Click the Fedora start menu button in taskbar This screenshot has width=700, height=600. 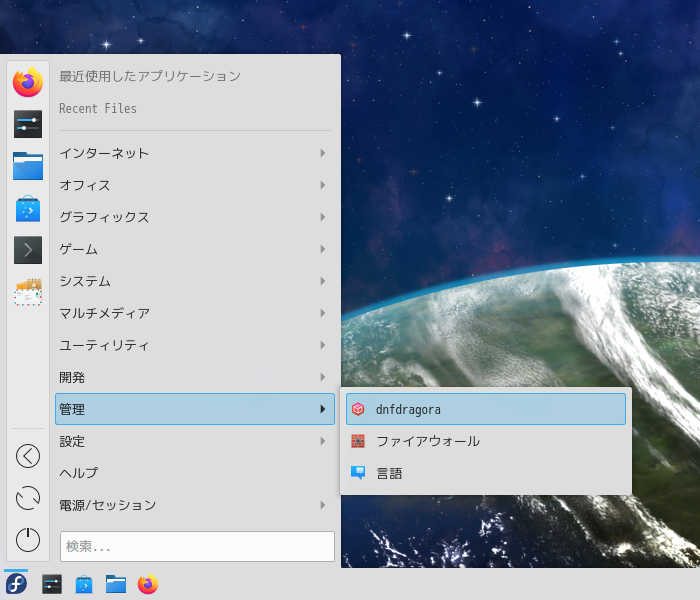pyautogui.click(x=16, y=584)
